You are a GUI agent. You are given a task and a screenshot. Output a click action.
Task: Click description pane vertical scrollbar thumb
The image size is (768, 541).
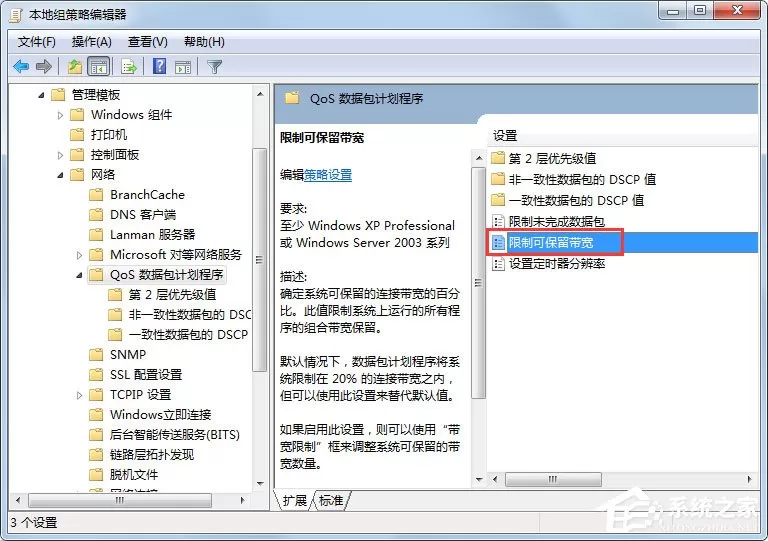pos(479,282)
